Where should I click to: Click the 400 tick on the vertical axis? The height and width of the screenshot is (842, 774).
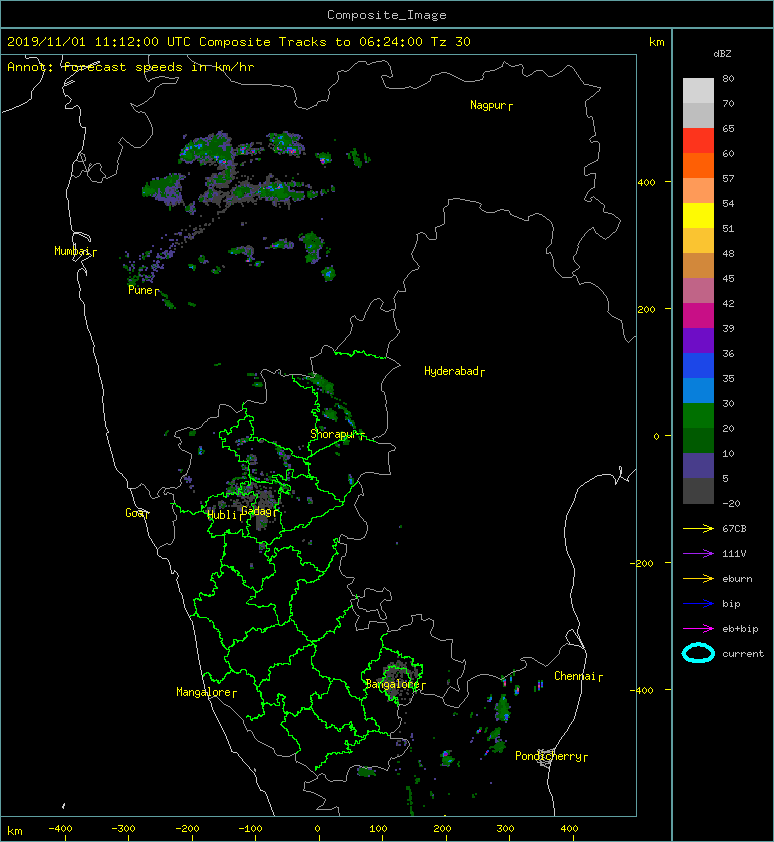[x=647, y=183]
